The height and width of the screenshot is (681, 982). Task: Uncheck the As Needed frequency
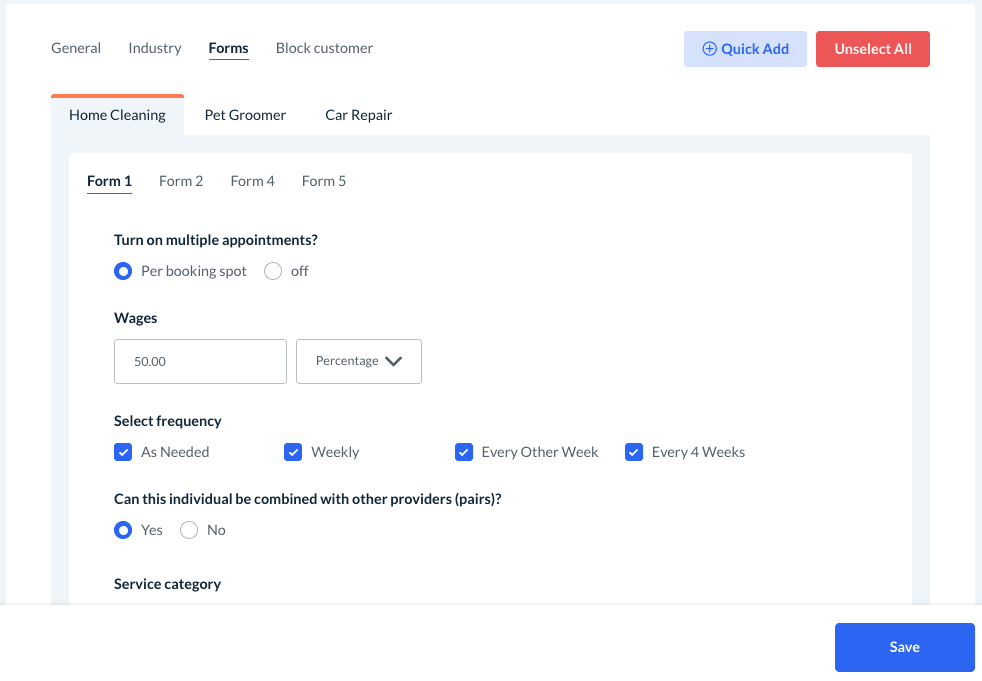123,452
